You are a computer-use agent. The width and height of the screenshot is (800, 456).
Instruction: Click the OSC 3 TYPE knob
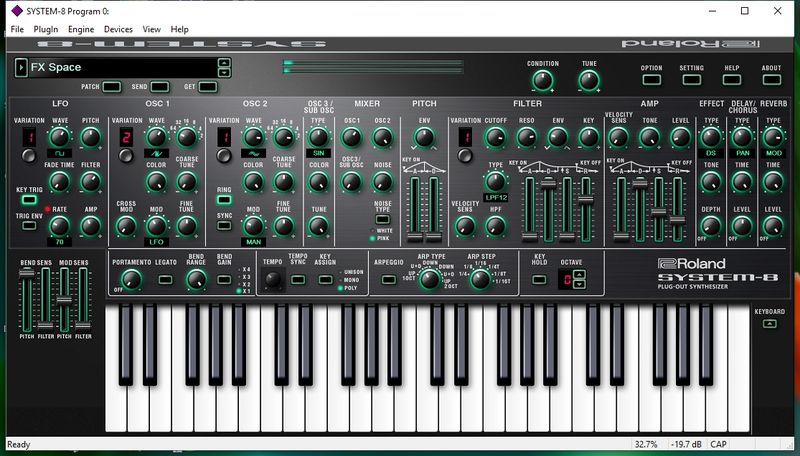tap(318, 137)
